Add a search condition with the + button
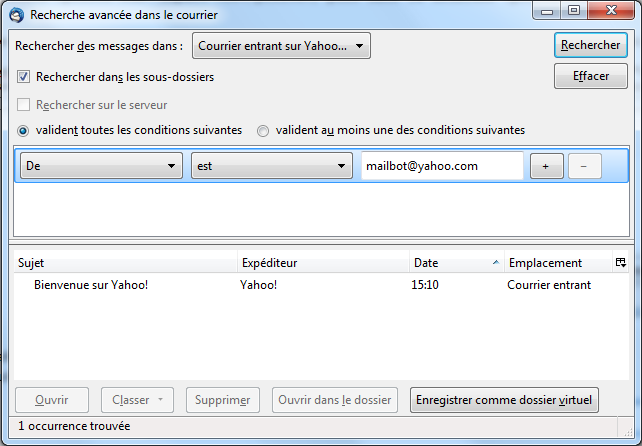The height and width of the screenshot is (446, 642). pos(547,166)
